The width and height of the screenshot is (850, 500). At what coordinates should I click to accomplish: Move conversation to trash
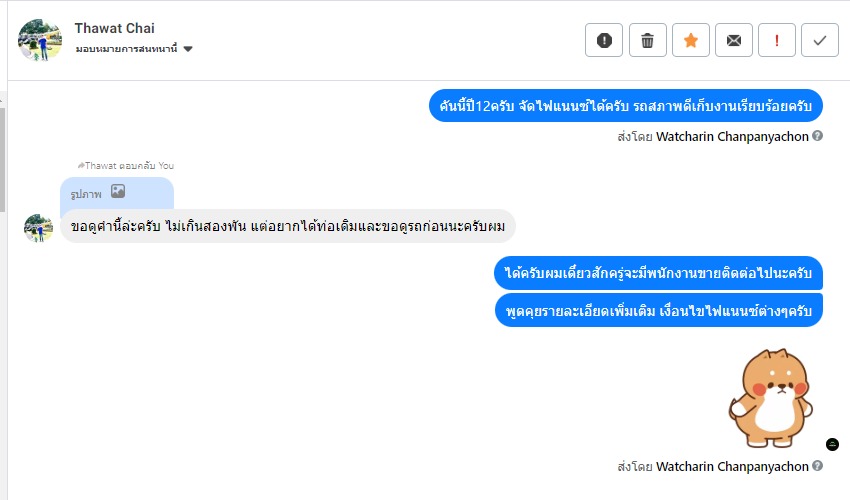[647, 40]
